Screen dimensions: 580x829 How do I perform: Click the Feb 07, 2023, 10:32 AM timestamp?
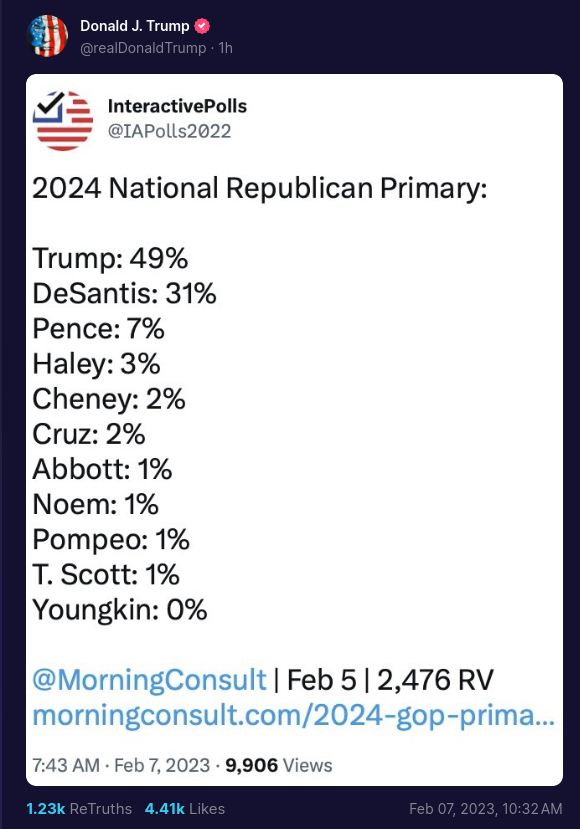tap(485, 809)
